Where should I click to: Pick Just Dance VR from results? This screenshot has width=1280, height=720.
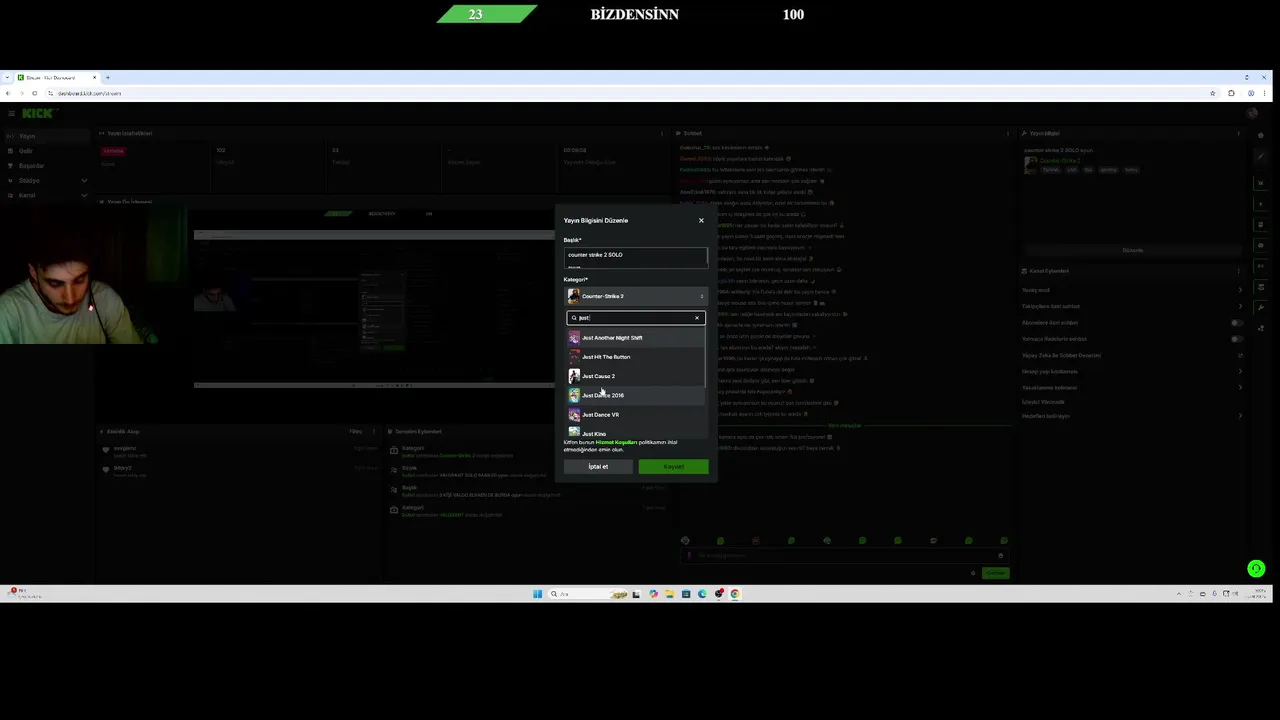[x=634, y=415]
